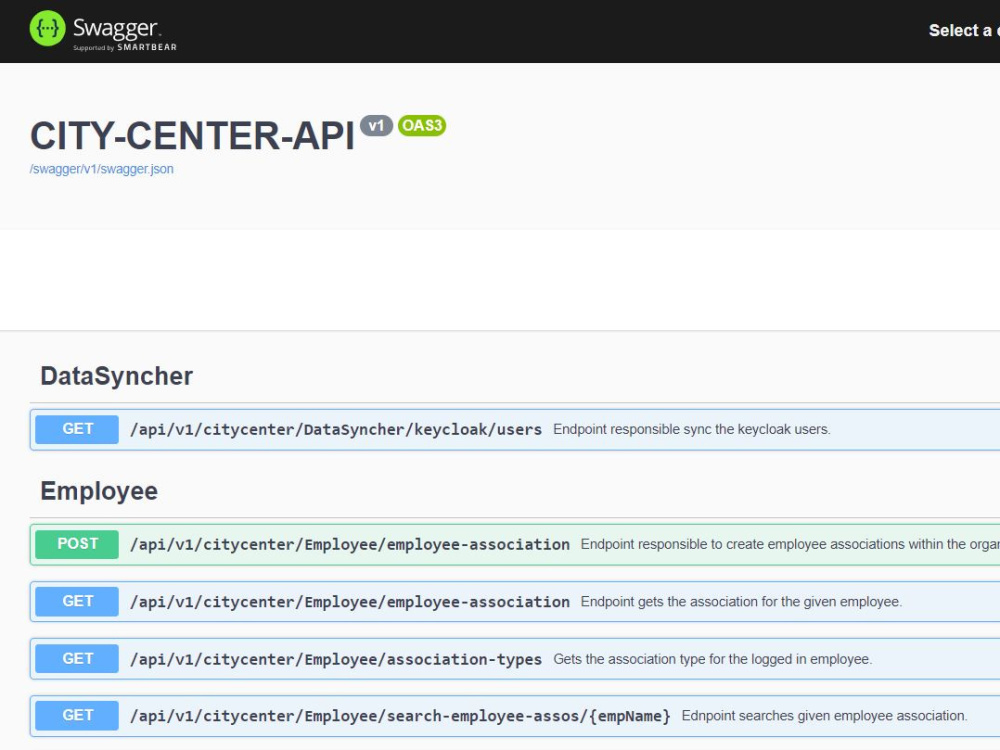Click GET method badge for keycloak/users
The image size is (1000, 750).
(x=77, y=429)
